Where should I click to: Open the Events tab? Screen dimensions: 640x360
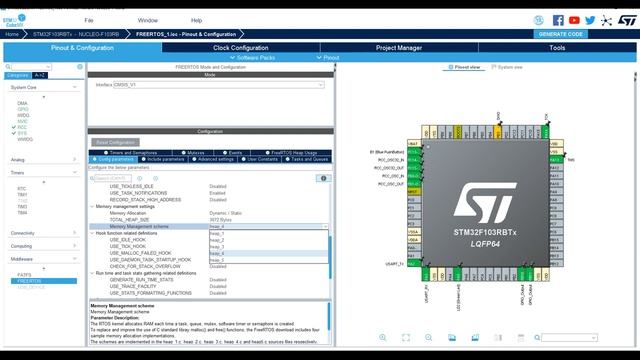click(233, 153)
